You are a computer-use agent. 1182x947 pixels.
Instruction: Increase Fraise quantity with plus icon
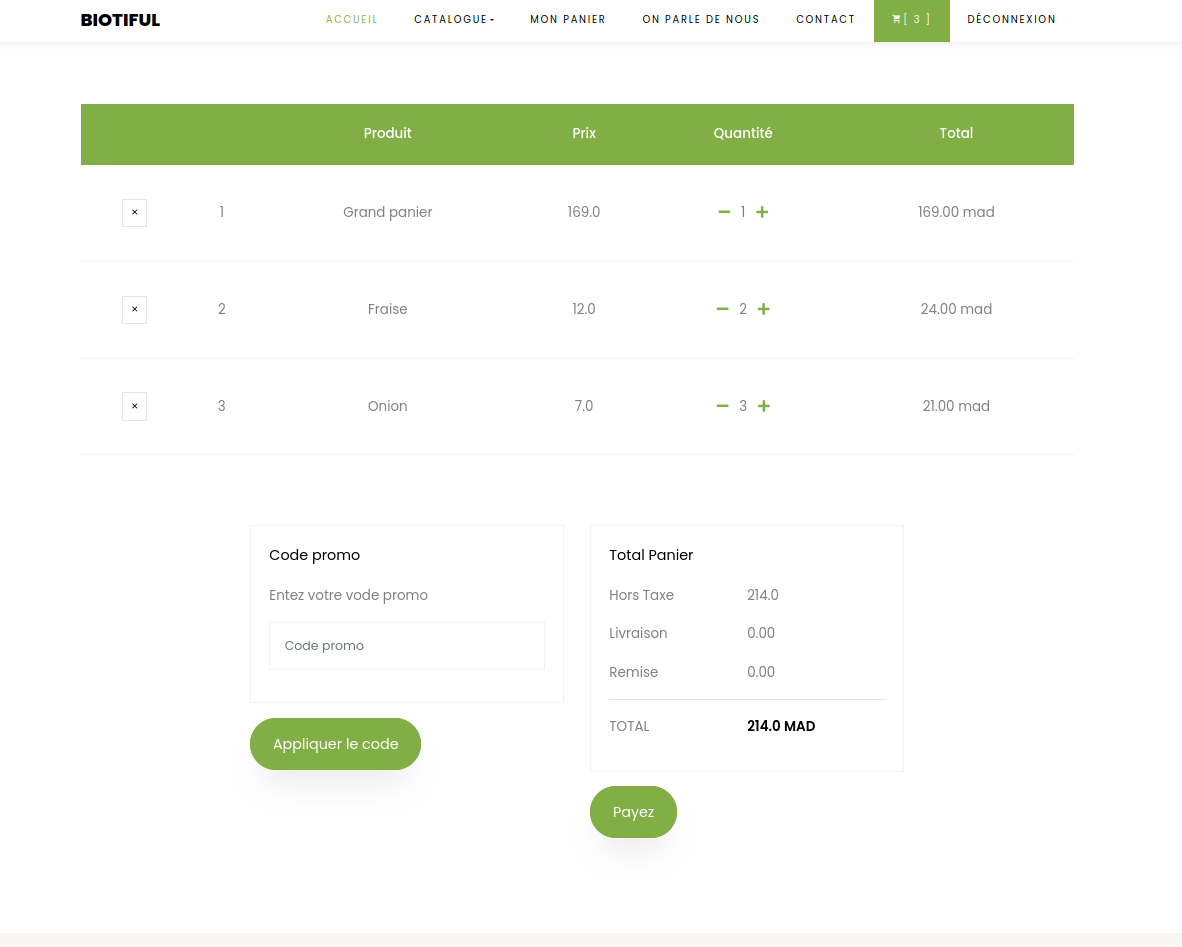764,309
